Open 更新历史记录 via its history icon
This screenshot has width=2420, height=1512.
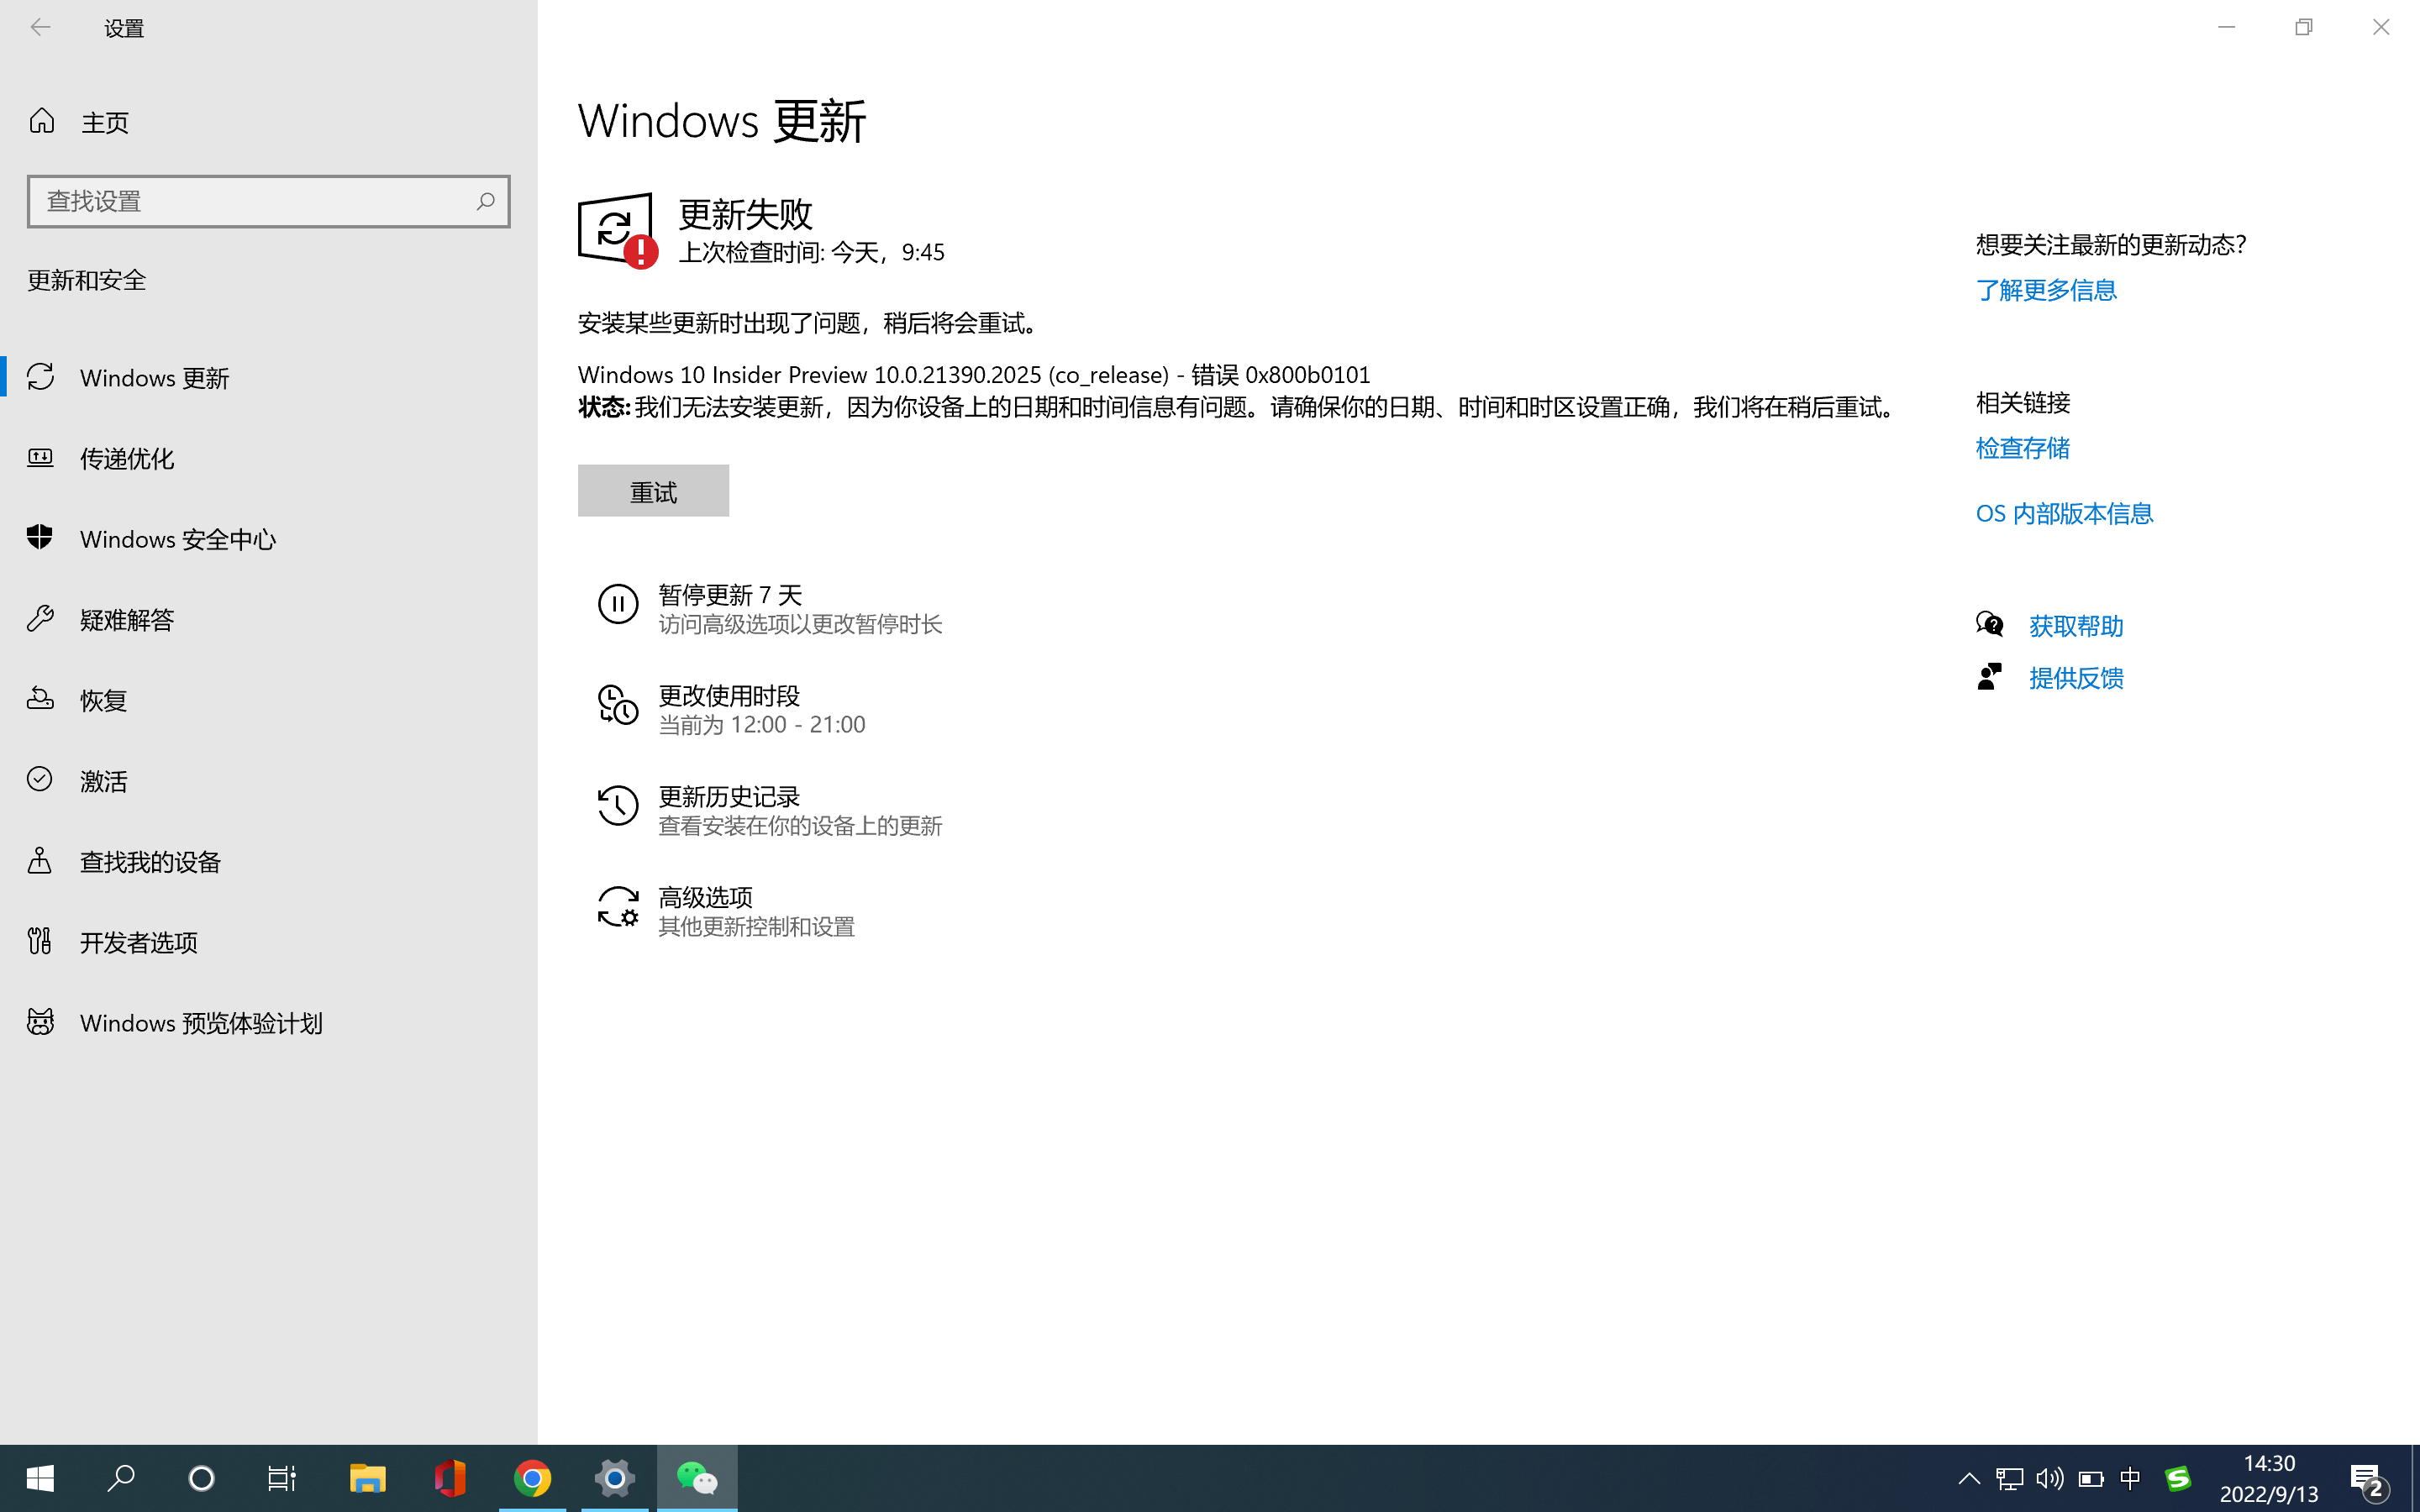tap(617, 806)
